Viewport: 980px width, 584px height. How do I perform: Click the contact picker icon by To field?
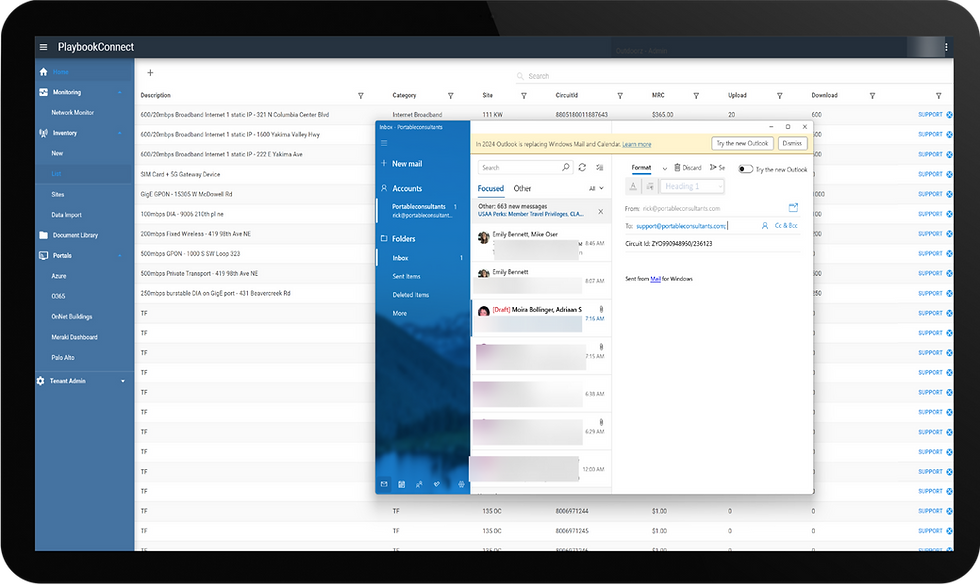tap(764, 226)
